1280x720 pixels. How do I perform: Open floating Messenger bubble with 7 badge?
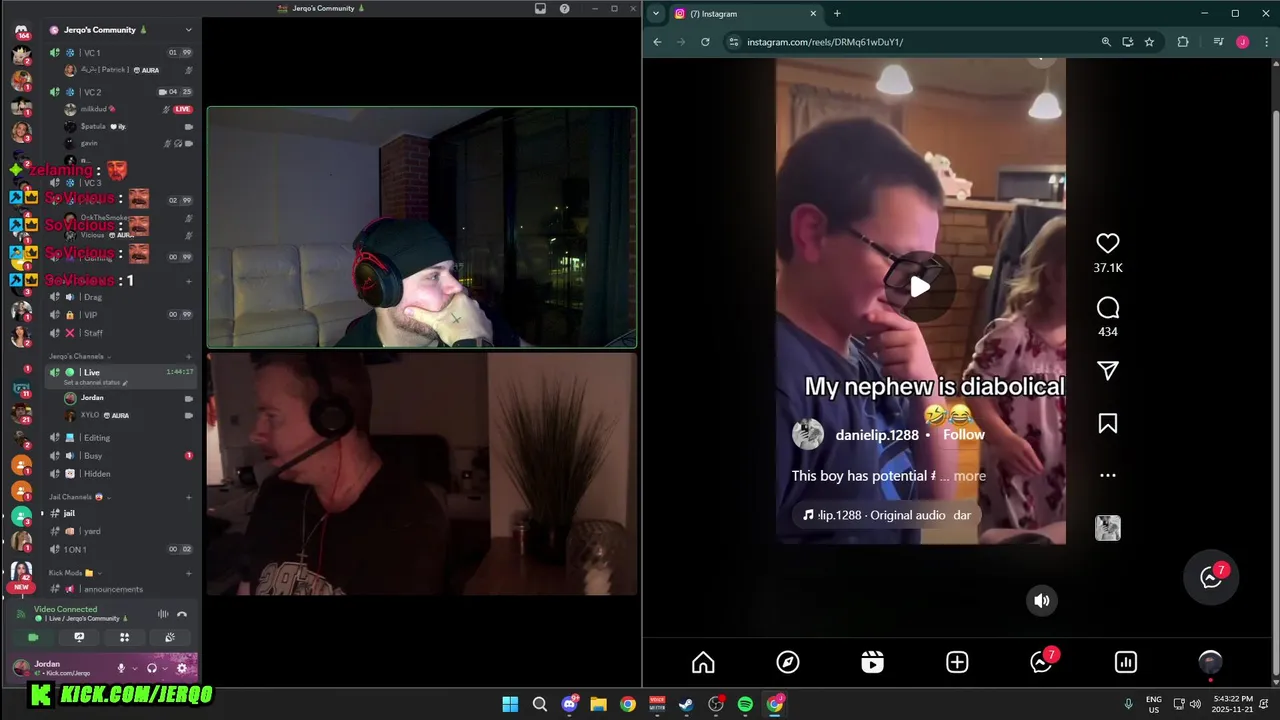[1212, 577]
